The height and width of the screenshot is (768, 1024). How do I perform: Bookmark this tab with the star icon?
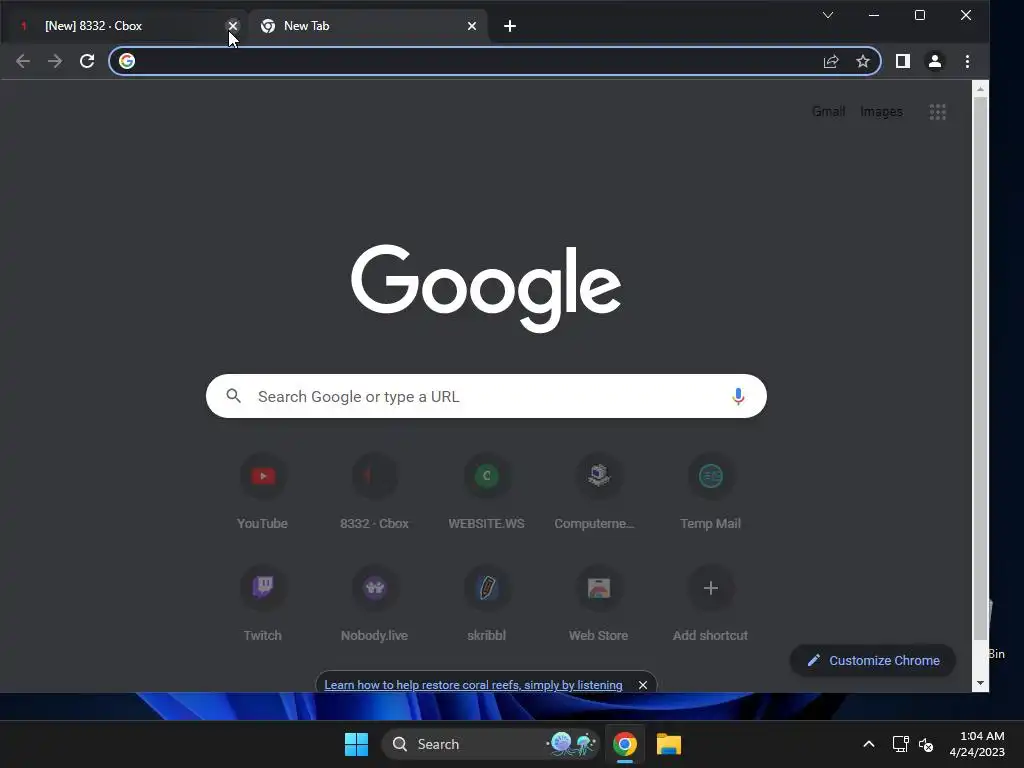coord(863,61)
